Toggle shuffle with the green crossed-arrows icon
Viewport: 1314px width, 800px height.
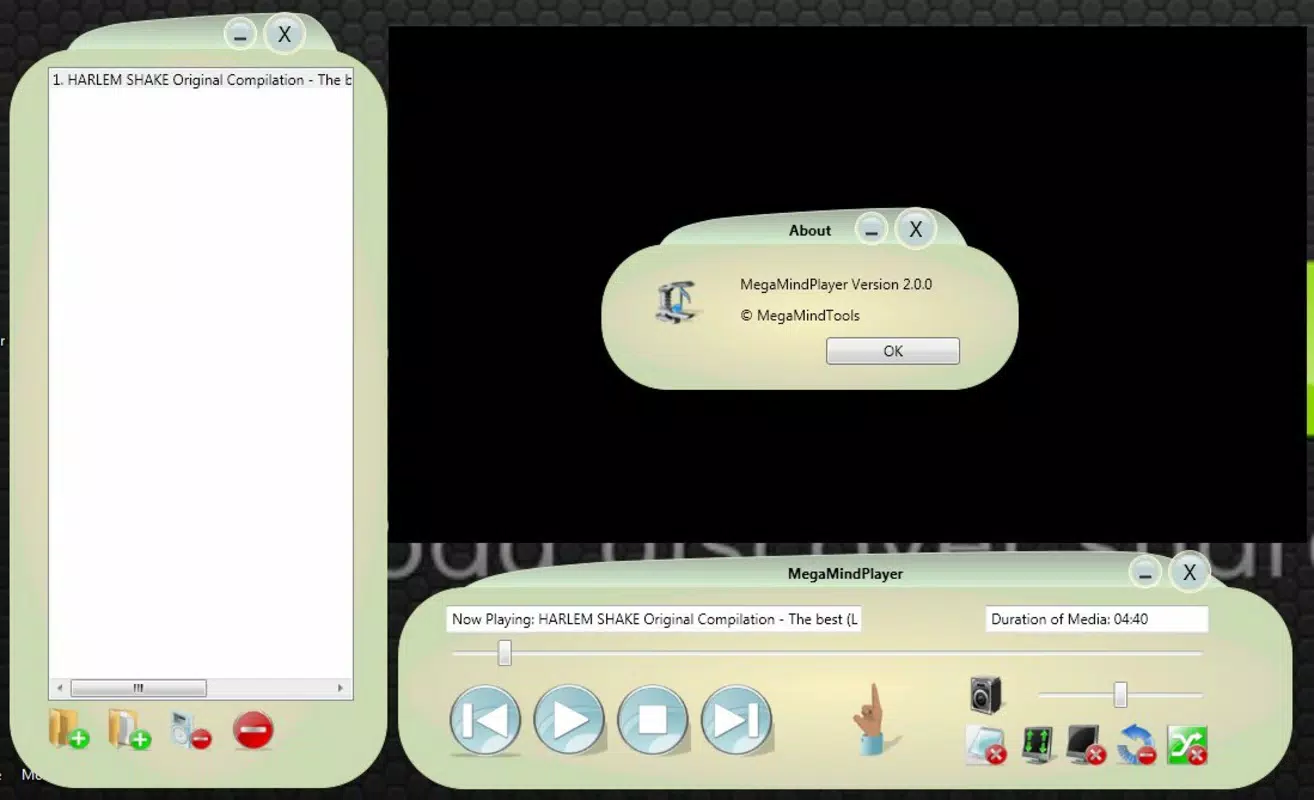pyautogui.click(x=1187, y=746)
